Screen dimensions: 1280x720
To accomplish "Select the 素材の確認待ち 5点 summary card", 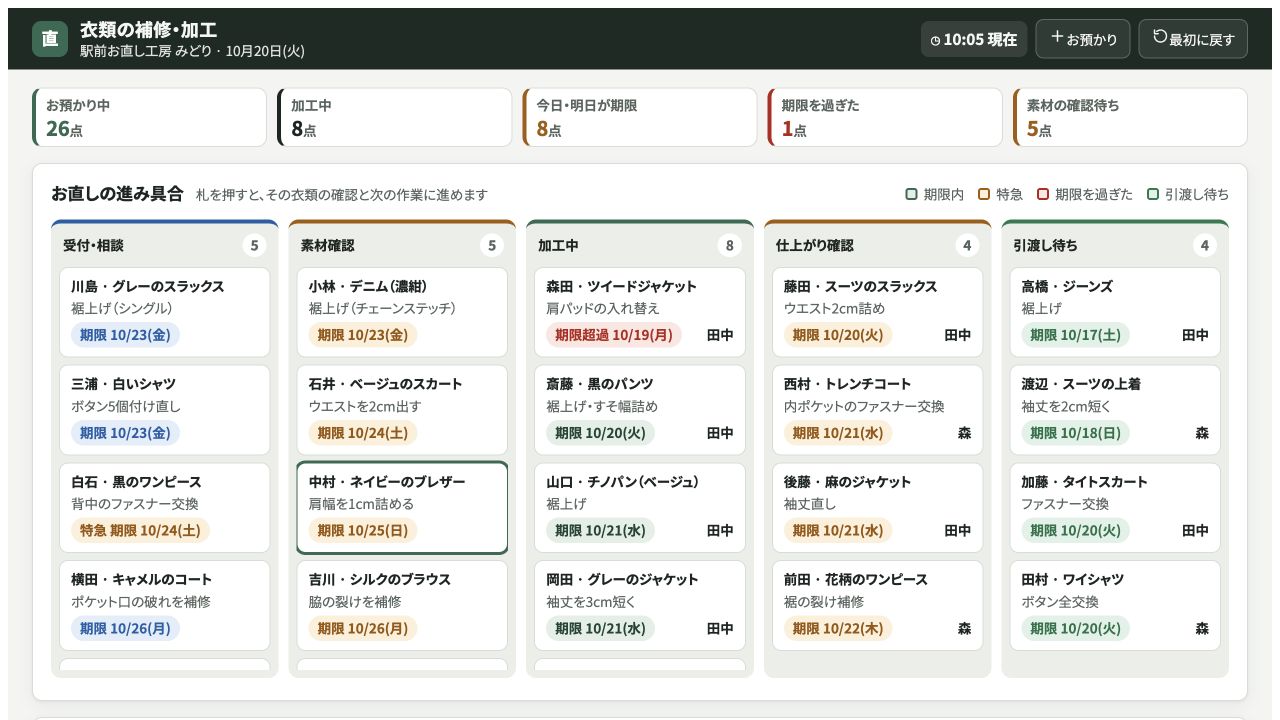I will coord(1130,117).
